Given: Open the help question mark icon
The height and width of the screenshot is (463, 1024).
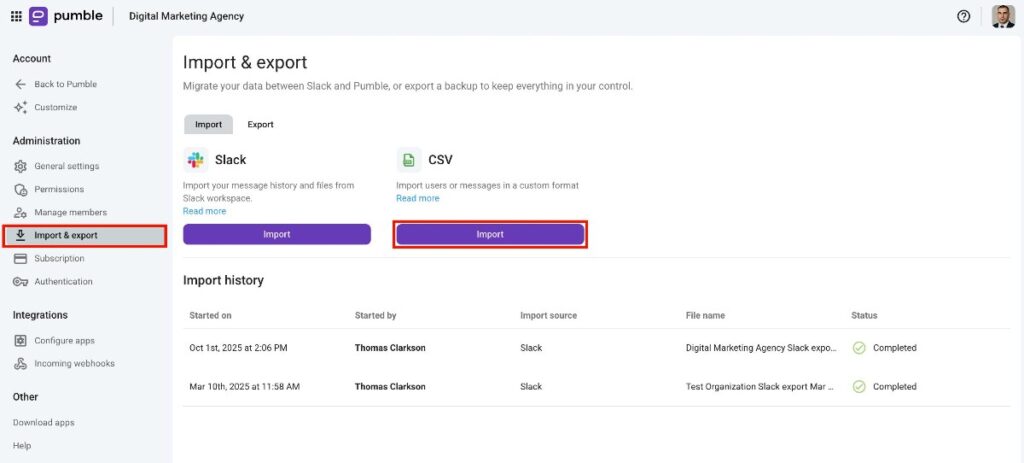Looking at the screenshot, I should (963, 16).
